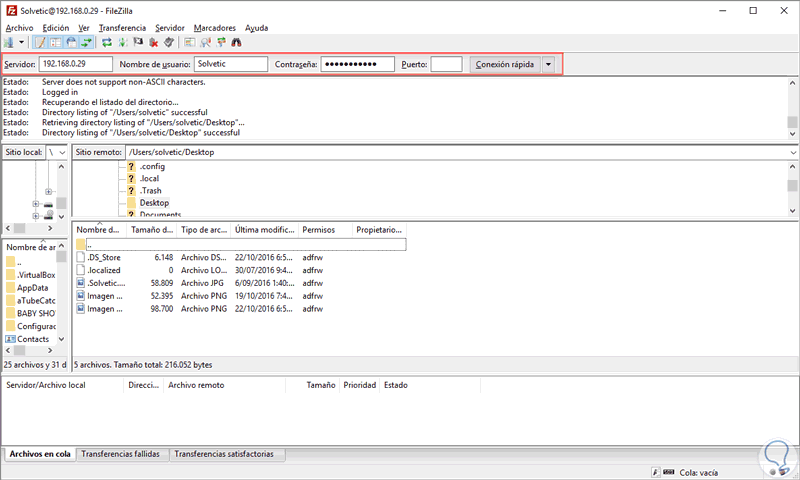800x480 pixels.
Task: Click the Contraseña password field
Action: (358, 64)
